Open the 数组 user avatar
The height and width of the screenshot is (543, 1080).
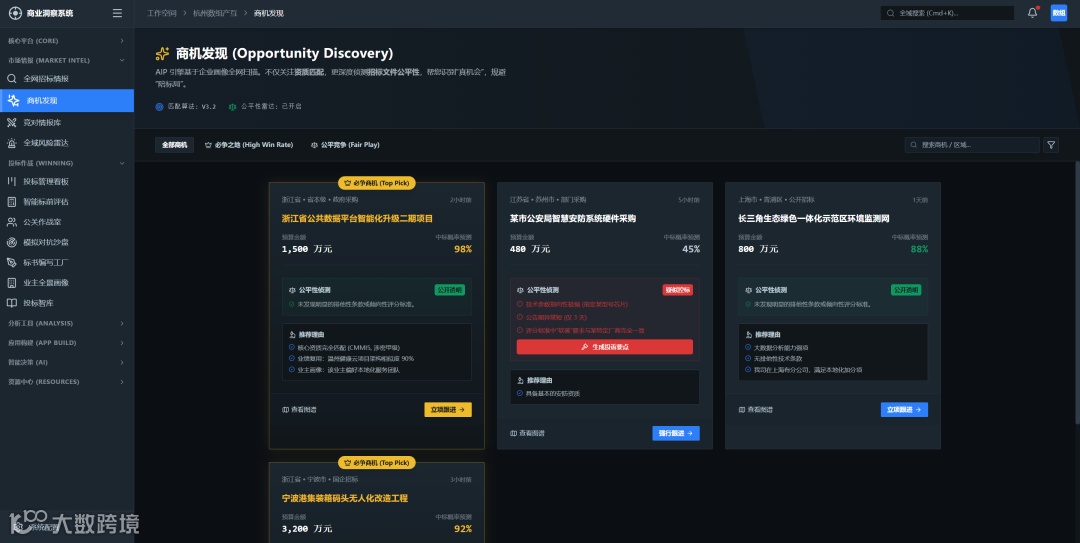click(x=1059, y=12)
